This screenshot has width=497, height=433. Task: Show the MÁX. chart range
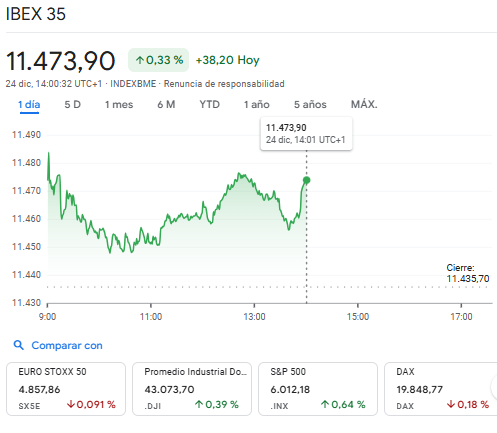click(x=364, y=105)
